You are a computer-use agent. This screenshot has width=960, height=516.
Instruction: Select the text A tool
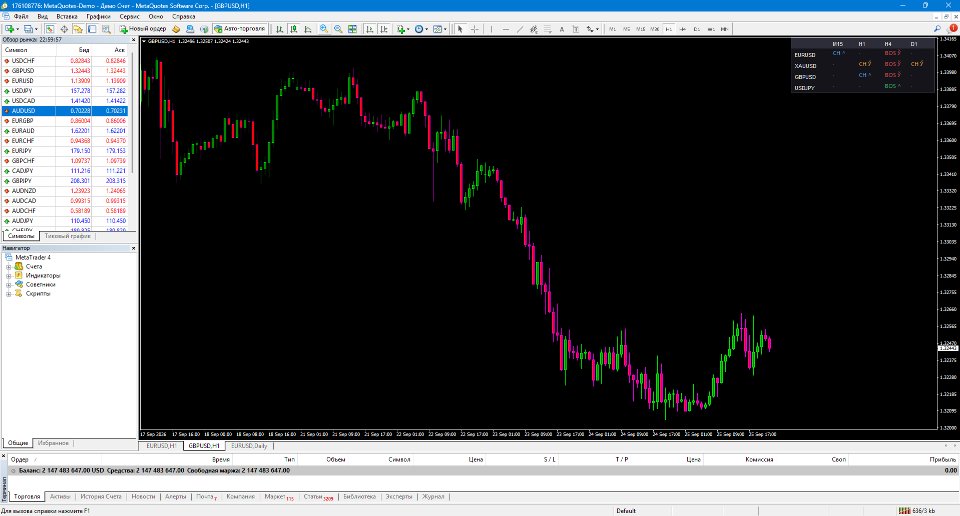(x=561, y=29)
